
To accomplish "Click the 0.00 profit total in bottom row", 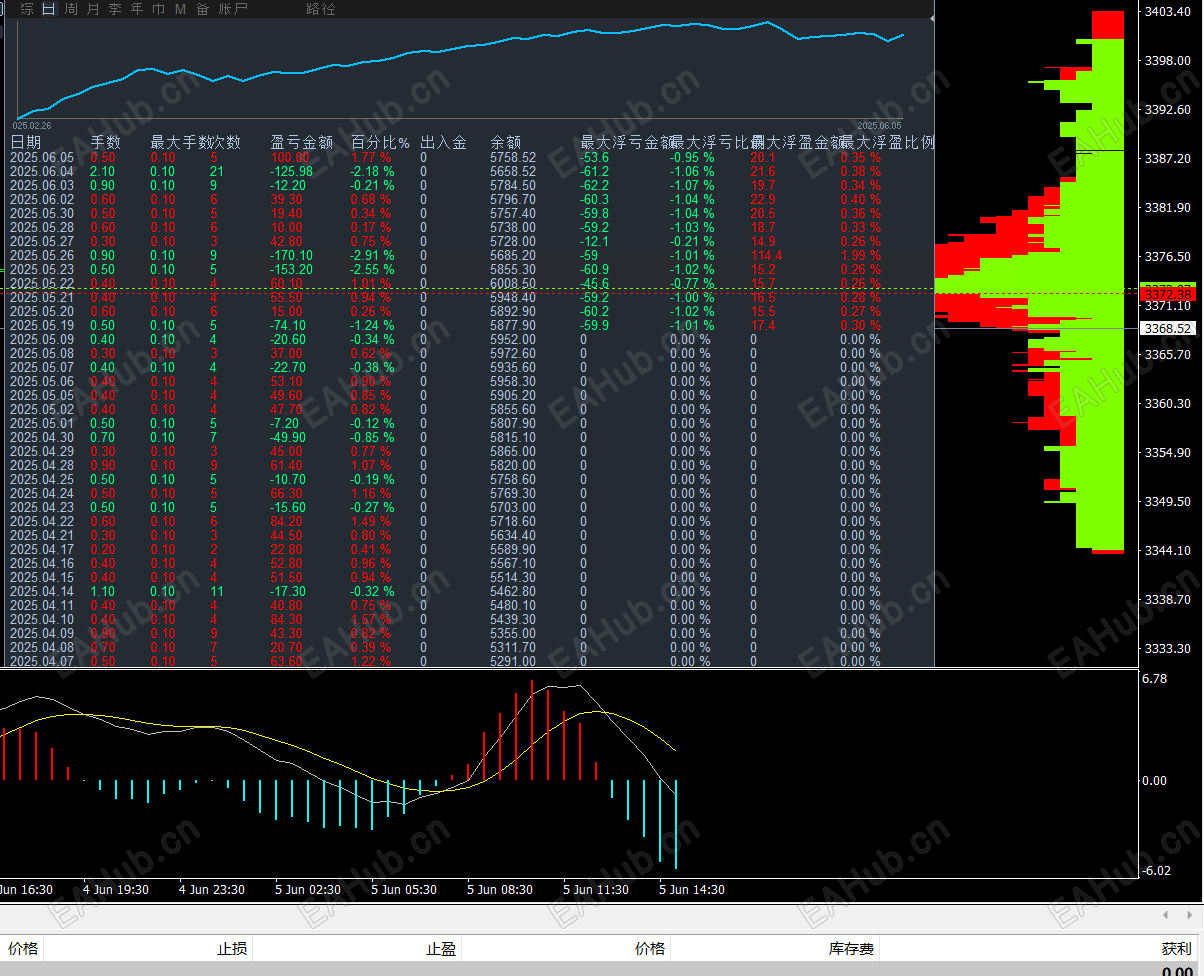I will click(1176, 970).
